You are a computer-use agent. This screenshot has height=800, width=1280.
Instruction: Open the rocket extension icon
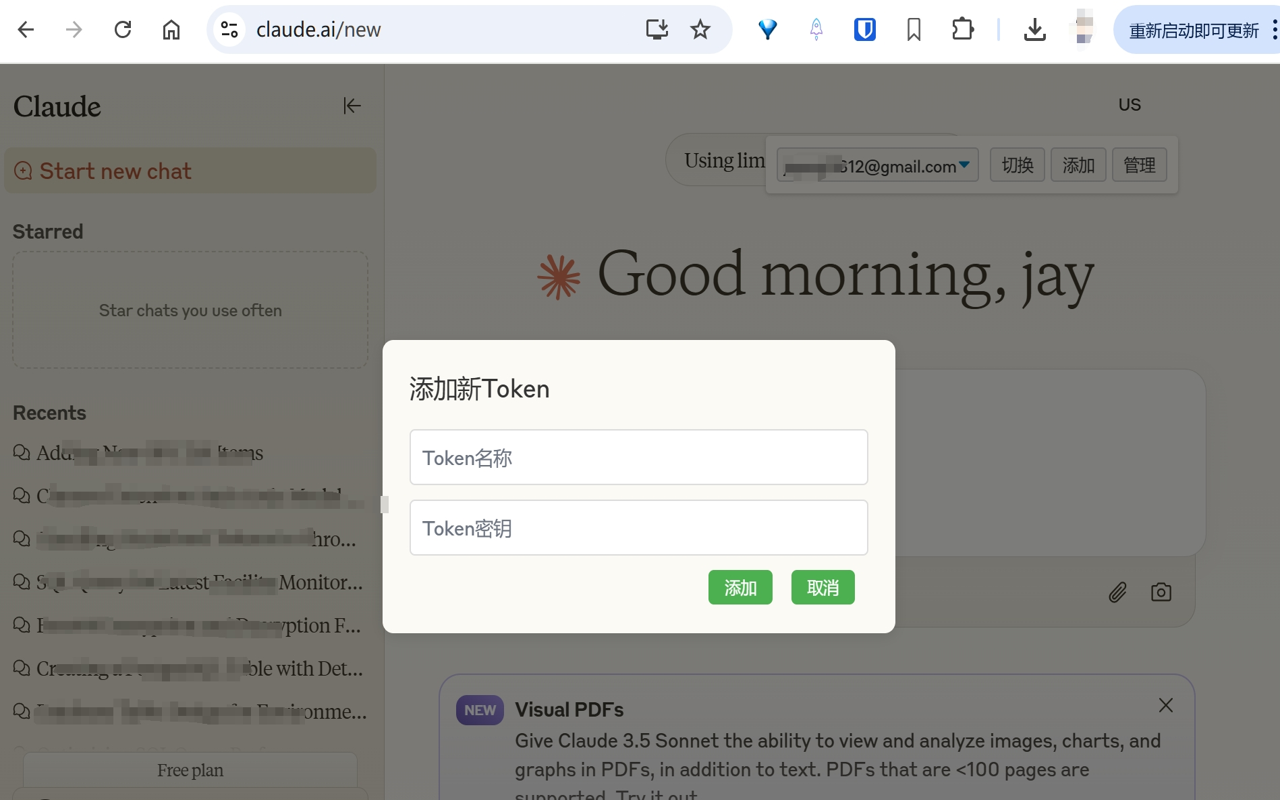[x=816, y=30]
